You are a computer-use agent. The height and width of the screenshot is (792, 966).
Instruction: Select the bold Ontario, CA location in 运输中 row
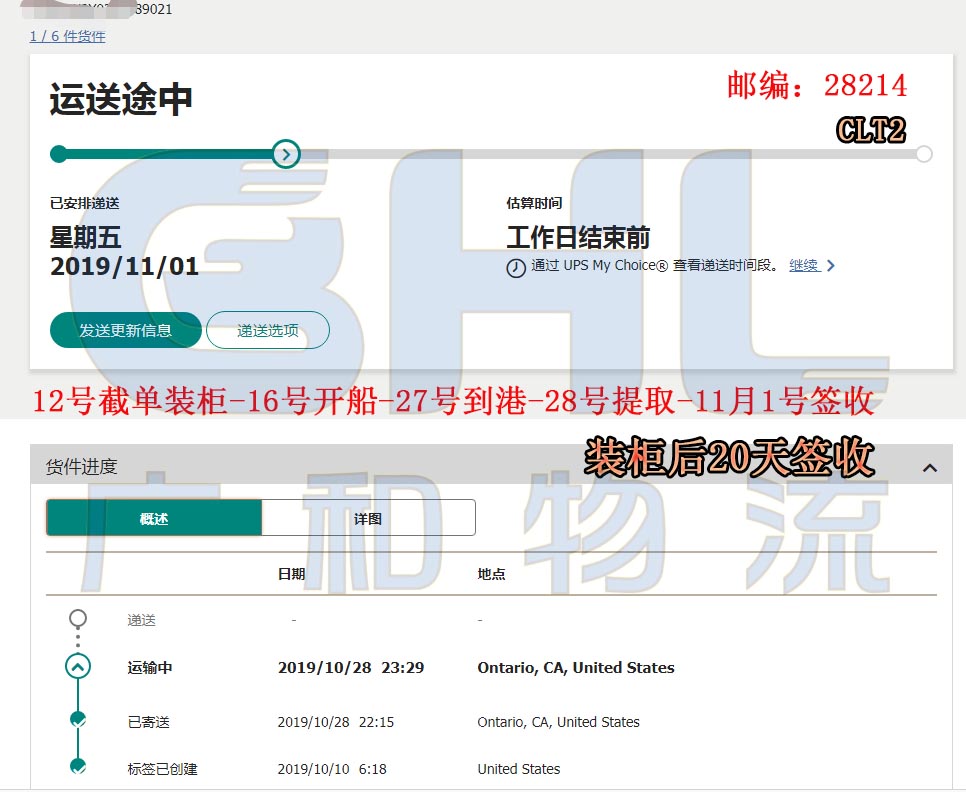click(575, 668)
